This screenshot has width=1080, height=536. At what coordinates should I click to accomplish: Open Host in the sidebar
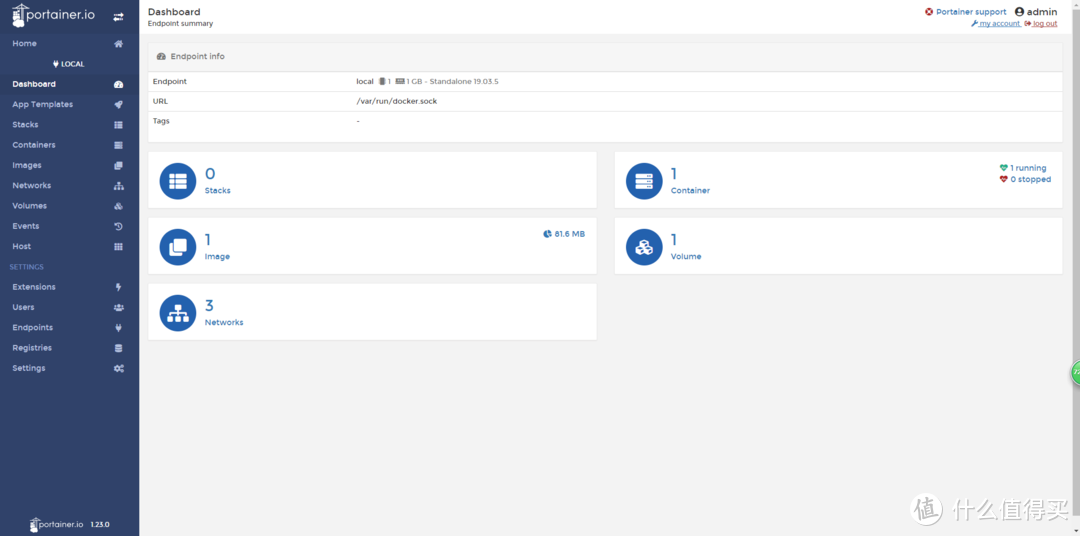(x=21, y=247)
